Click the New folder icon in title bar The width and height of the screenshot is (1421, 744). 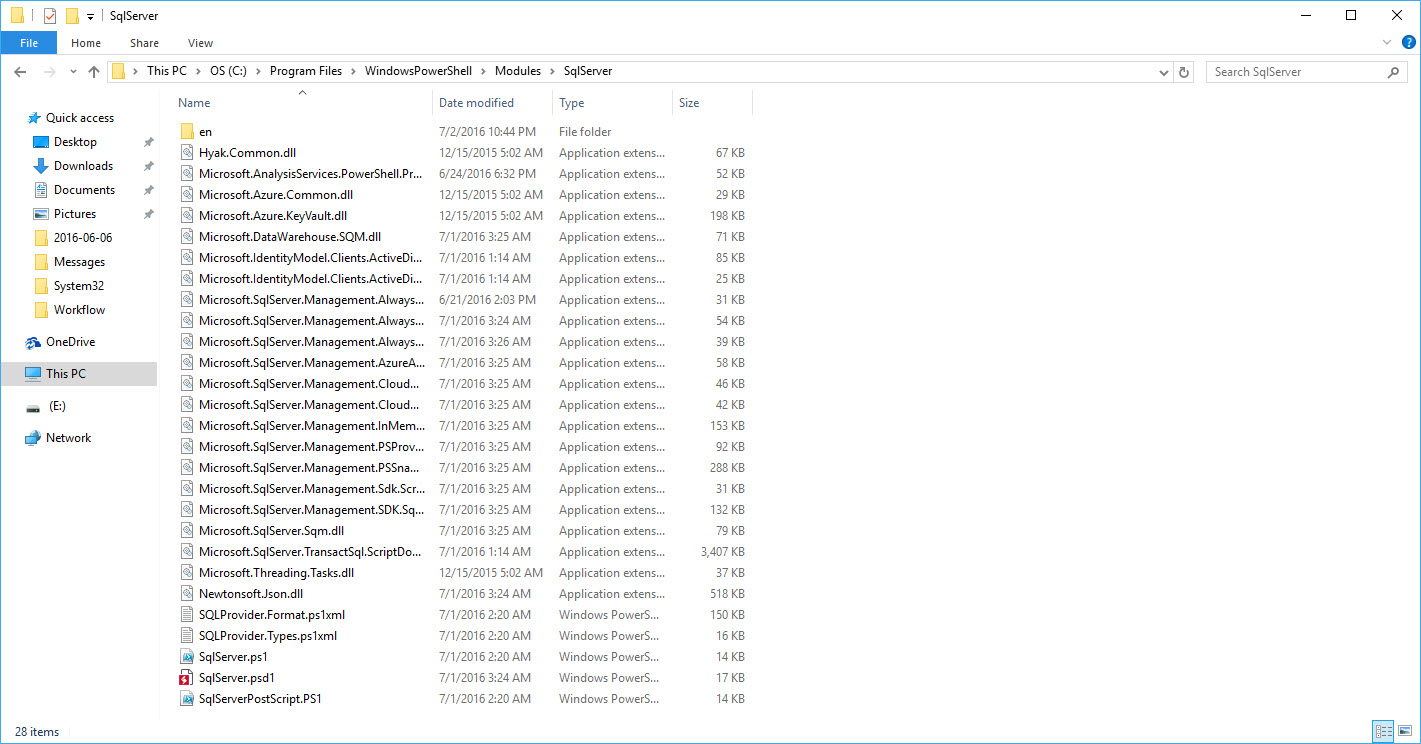click(71, 15)
